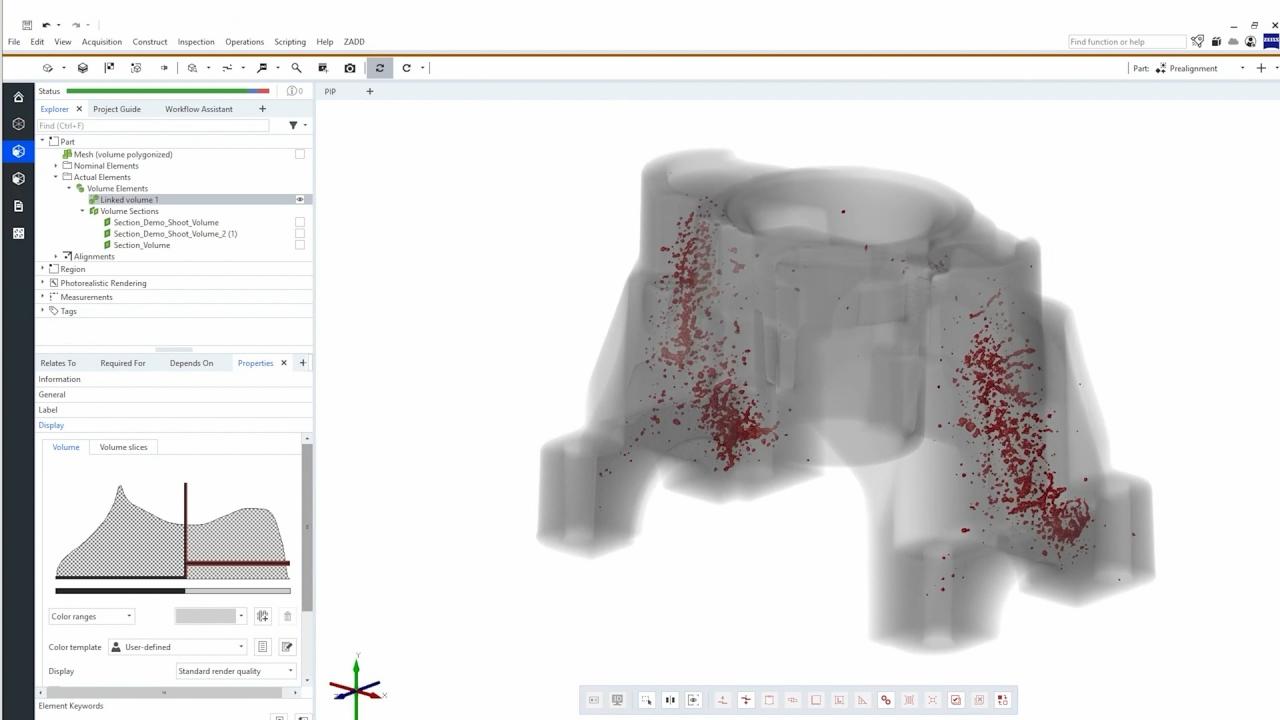Image resolution: width=1280 pixels, height=720 pixels.
Task: Click the Find (Ctrl+F) search field
Action: [150, 125]
